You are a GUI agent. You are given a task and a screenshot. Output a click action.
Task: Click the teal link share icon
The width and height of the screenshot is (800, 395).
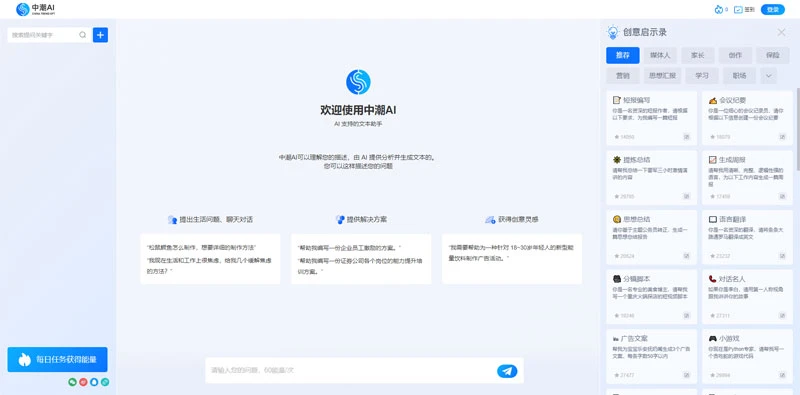point(105,382)
